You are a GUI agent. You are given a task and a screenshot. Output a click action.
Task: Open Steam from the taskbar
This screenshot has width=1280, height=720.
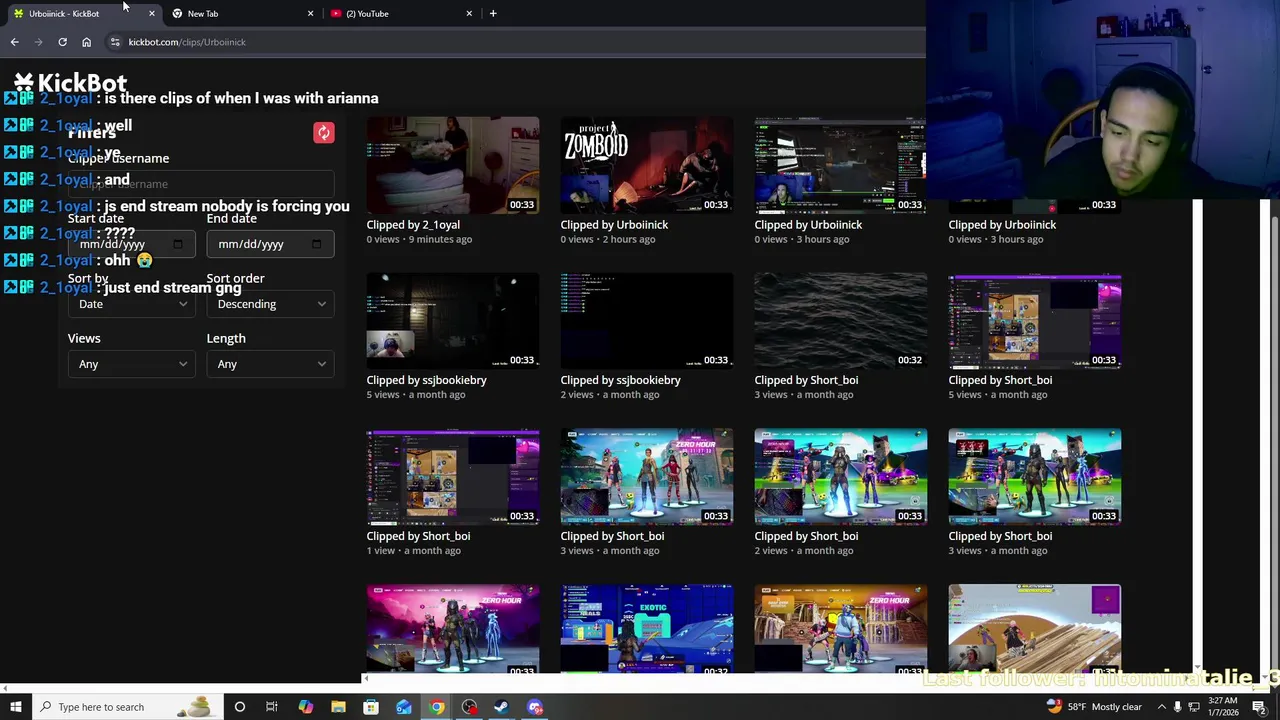click(502, 707)
